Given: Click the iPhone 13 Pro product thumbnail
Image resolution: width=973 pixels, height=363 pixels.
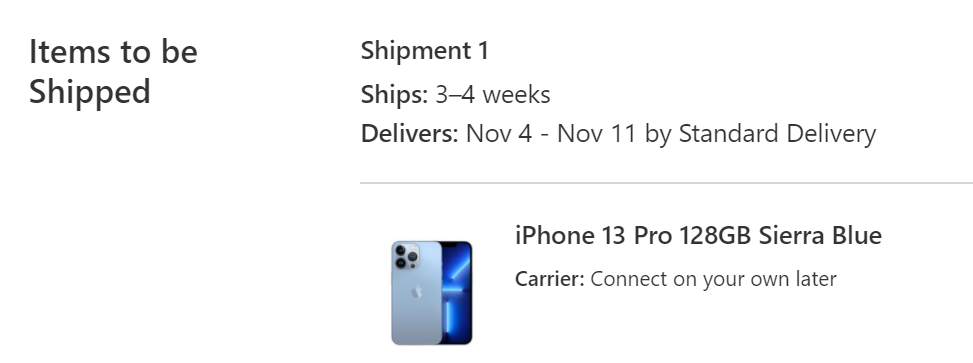Looking at the screenshot, I should pyautogui.click(x=432, y=293).
